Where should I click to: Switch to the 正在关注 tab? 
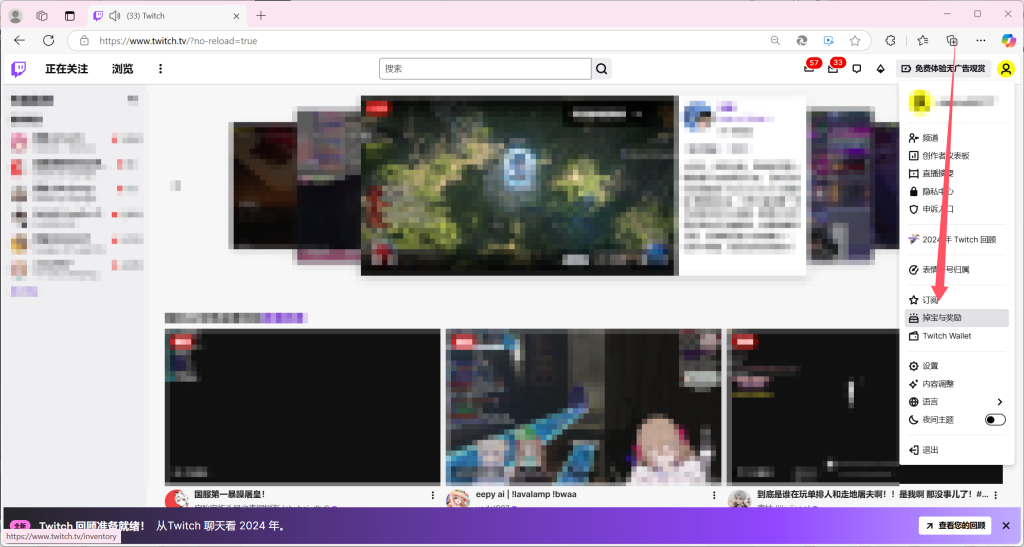pos(66,69)
